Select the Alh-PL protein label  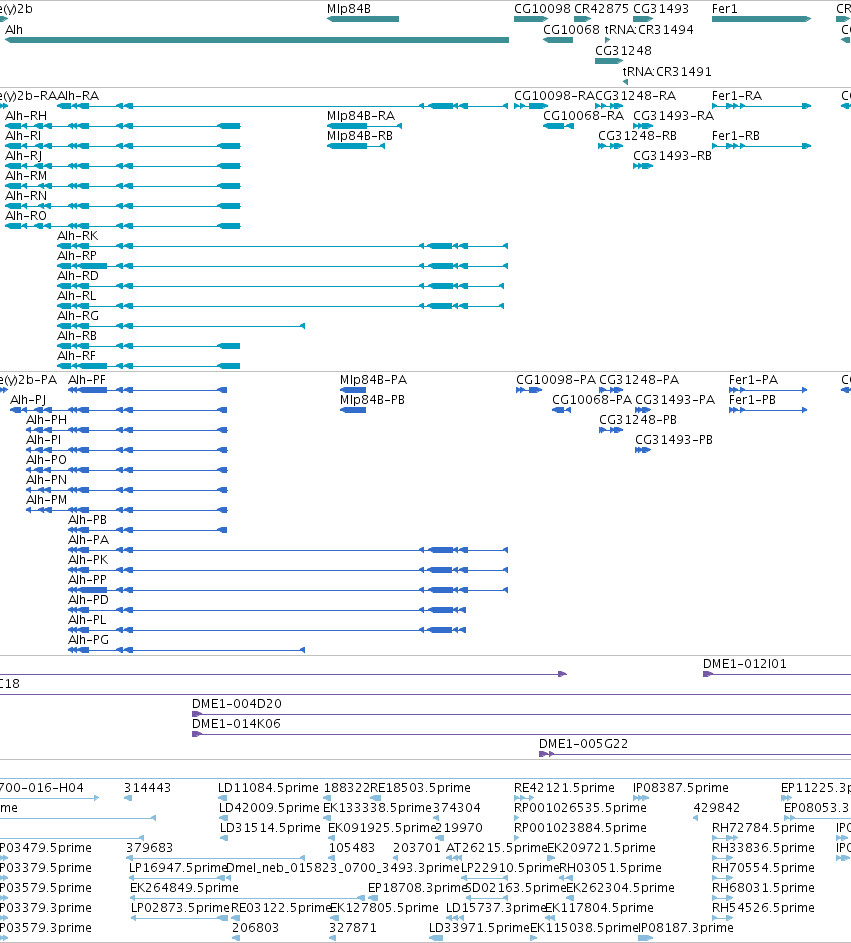click(x=87, y=619)
